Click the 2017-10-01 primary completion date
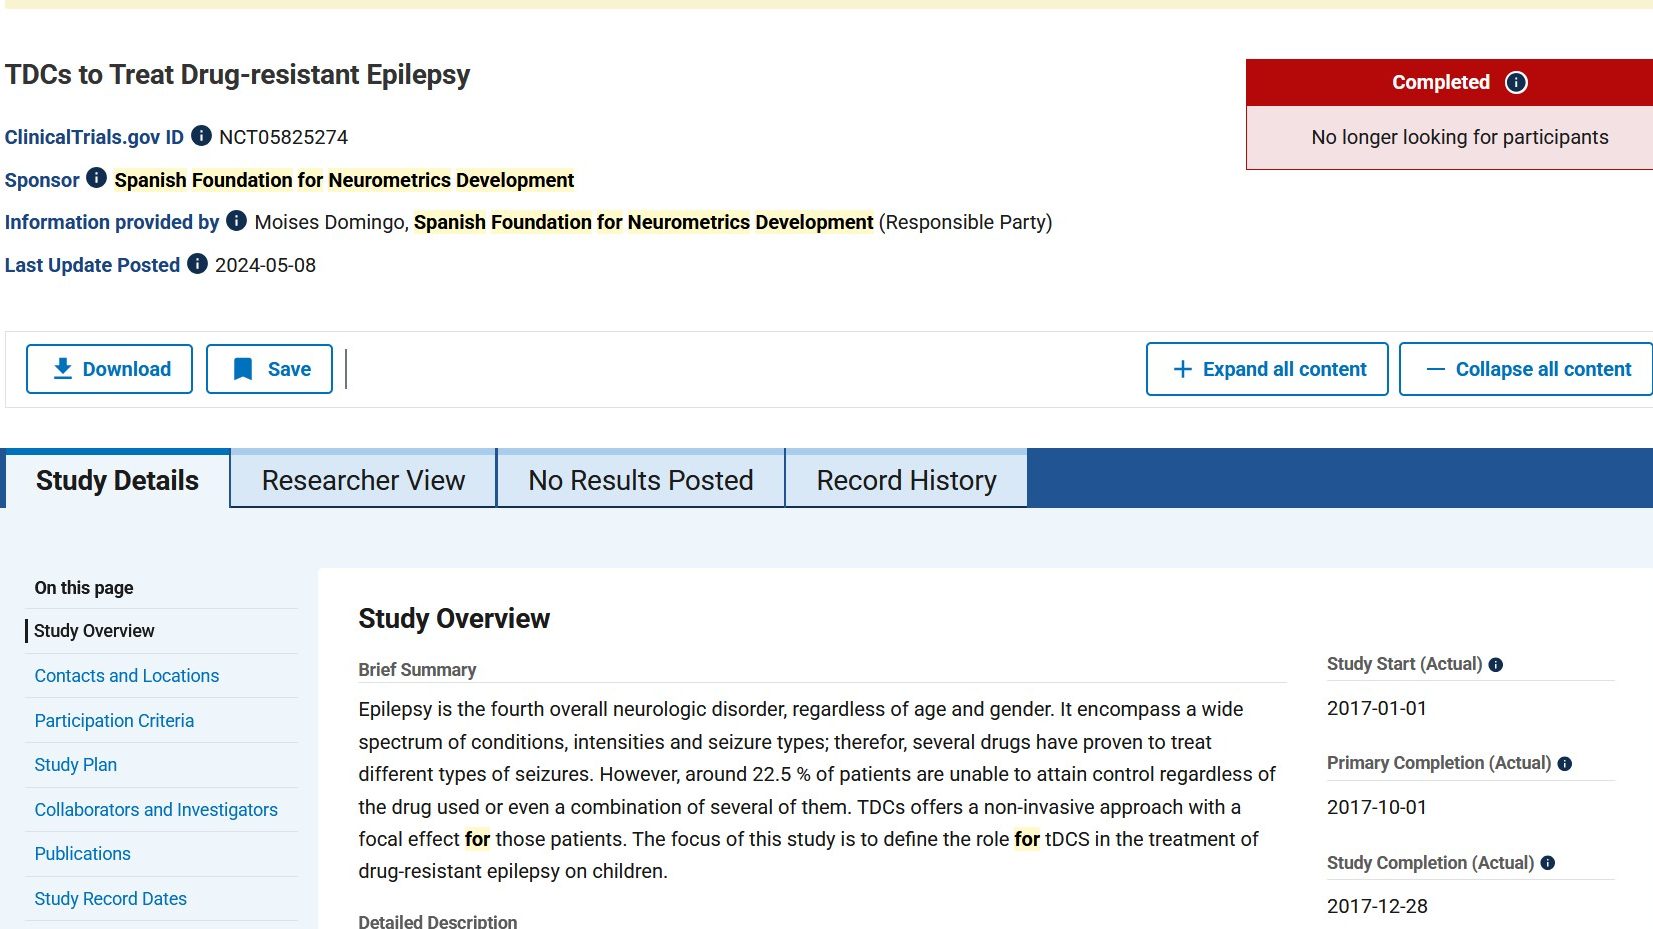 tap(1376, 807)
